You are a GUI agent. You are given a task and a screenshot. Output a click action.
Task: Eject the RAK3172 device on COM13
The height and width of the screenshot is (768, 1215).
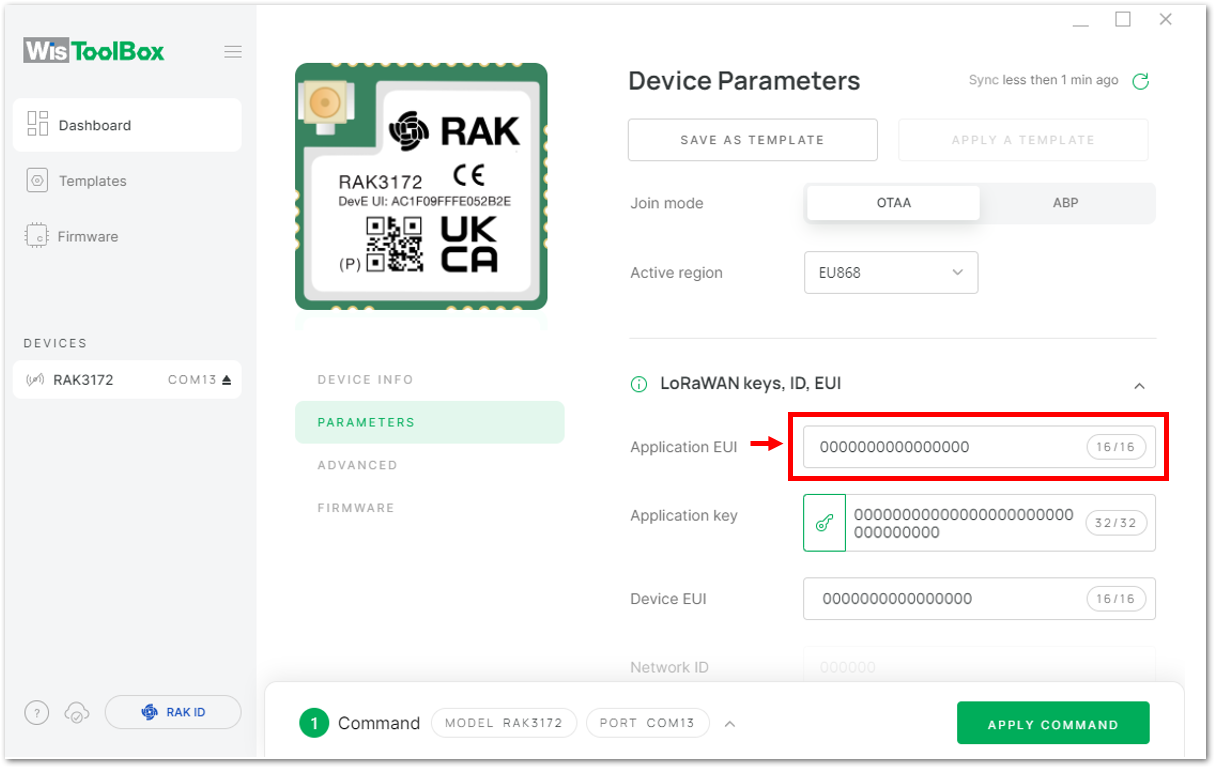coord(227,380)
